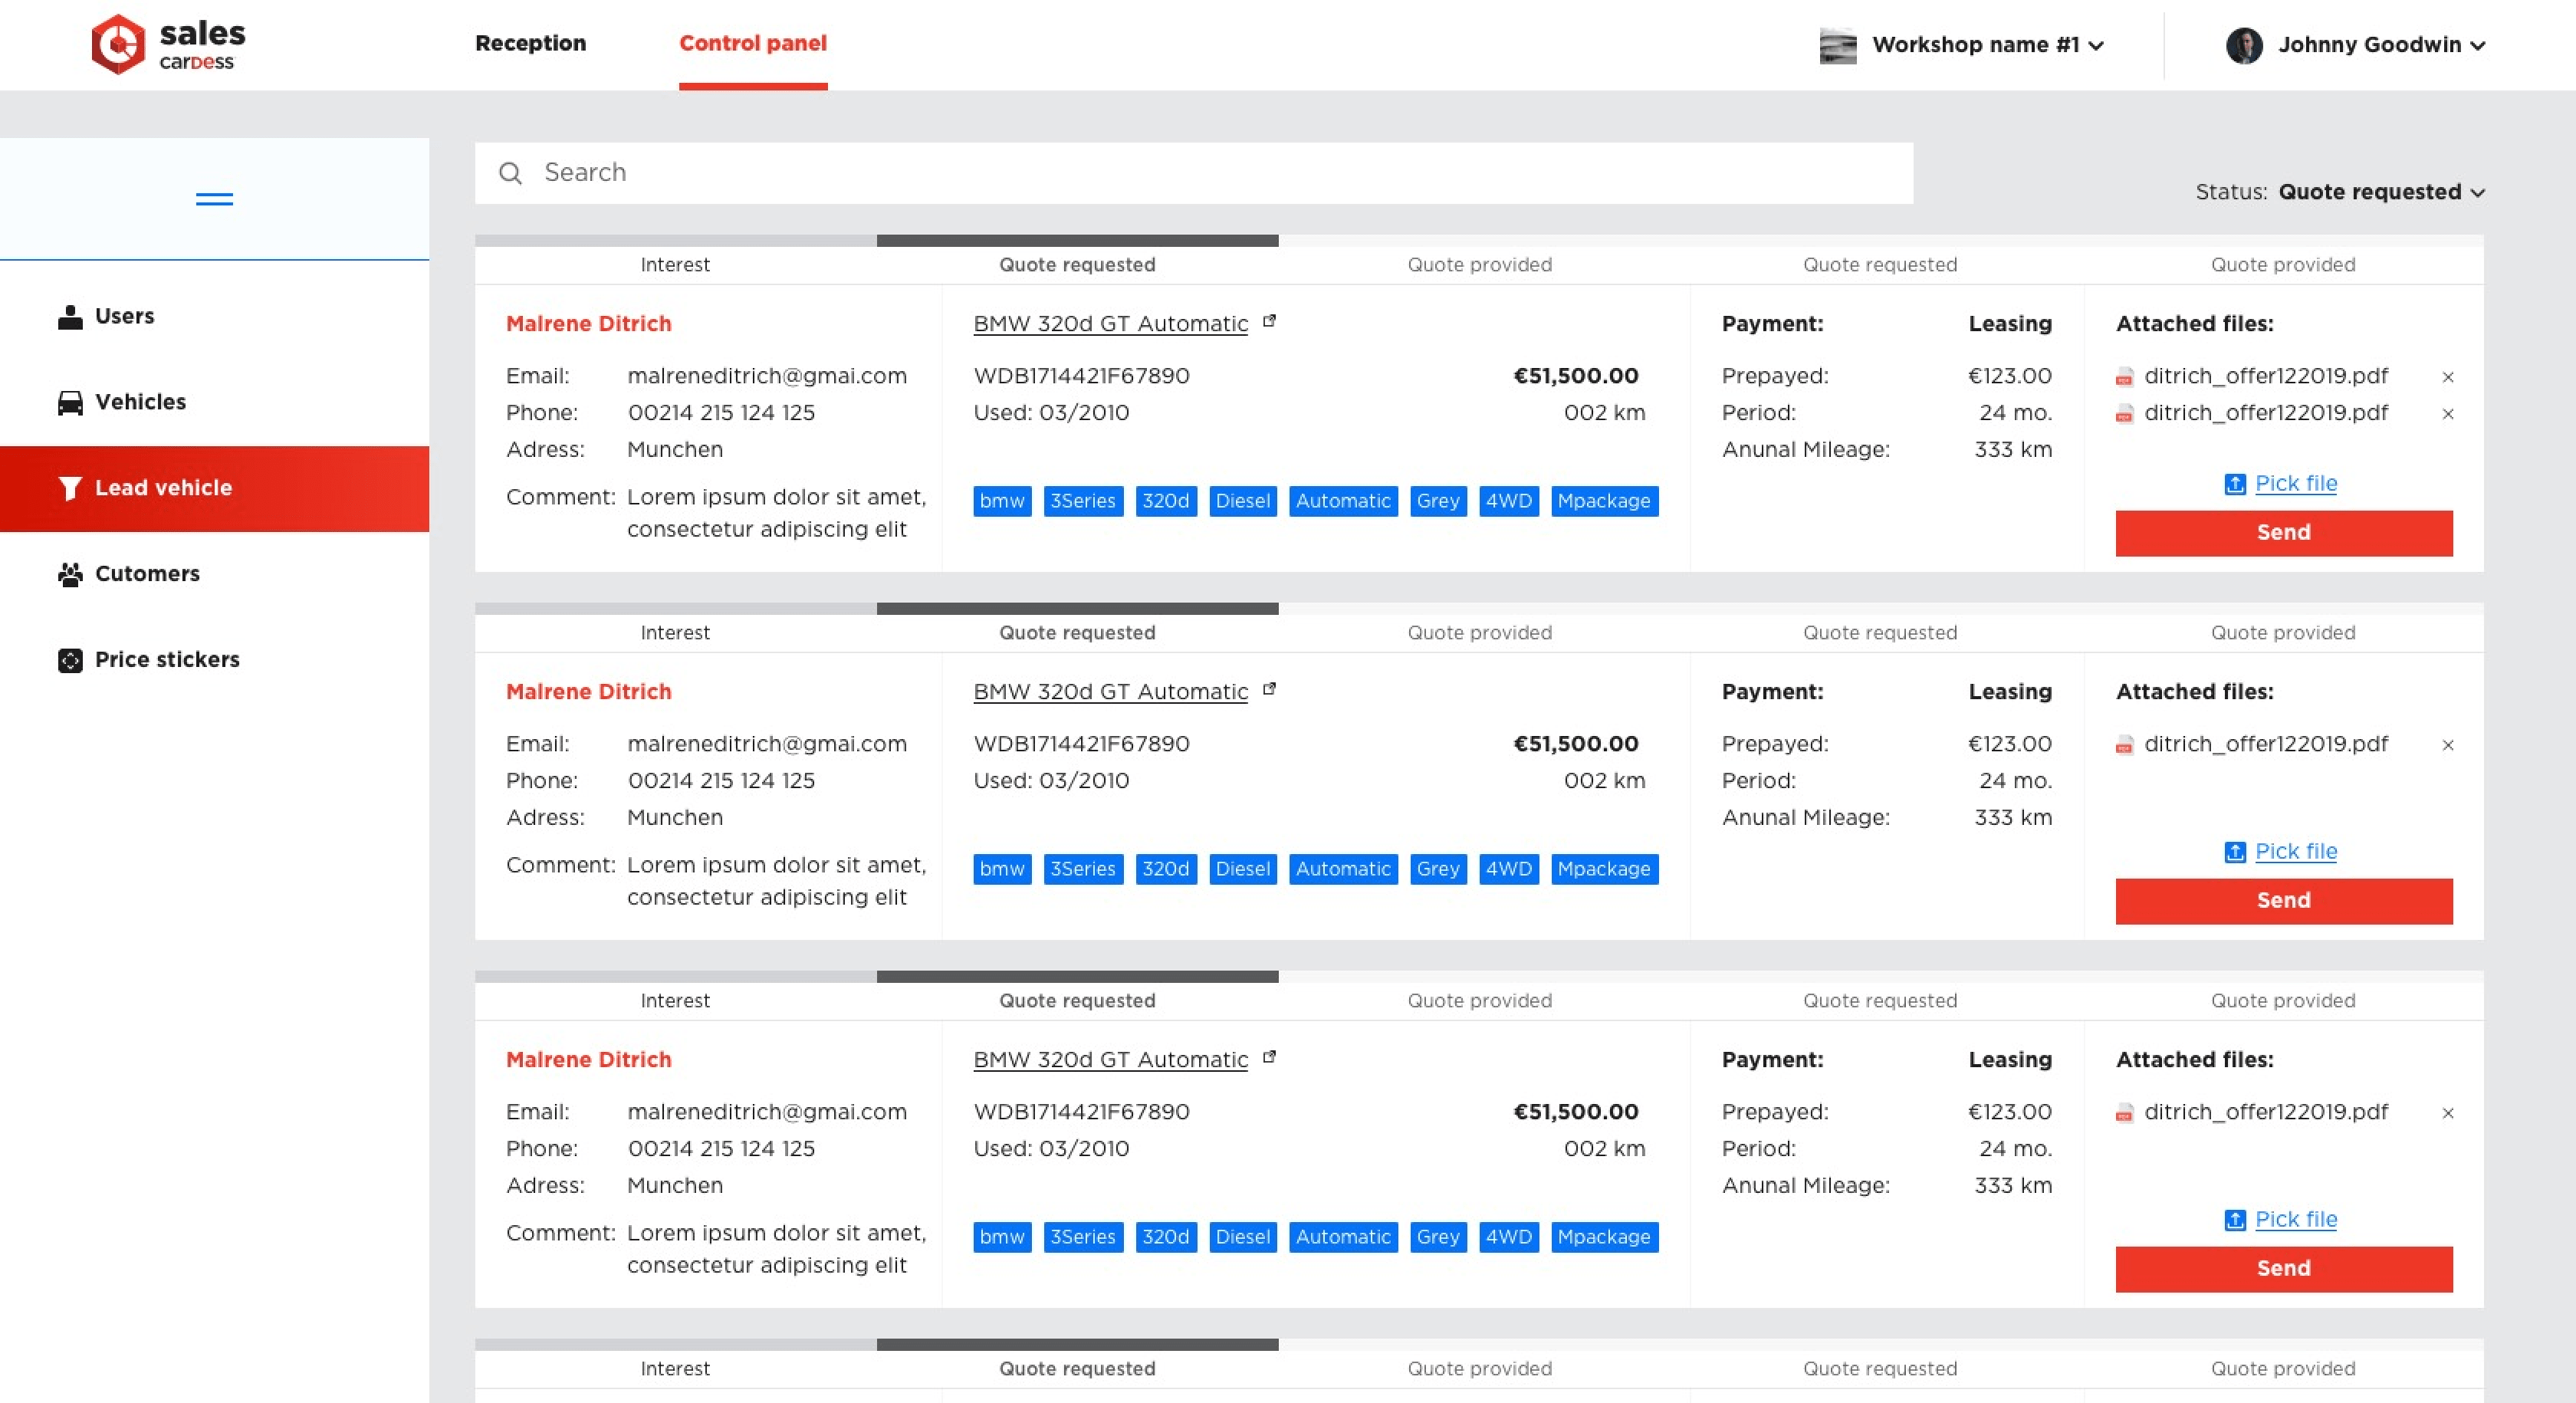Click the Interest stage in first card
This screenshot has width=2576, height=1403.
click(675, 265)
